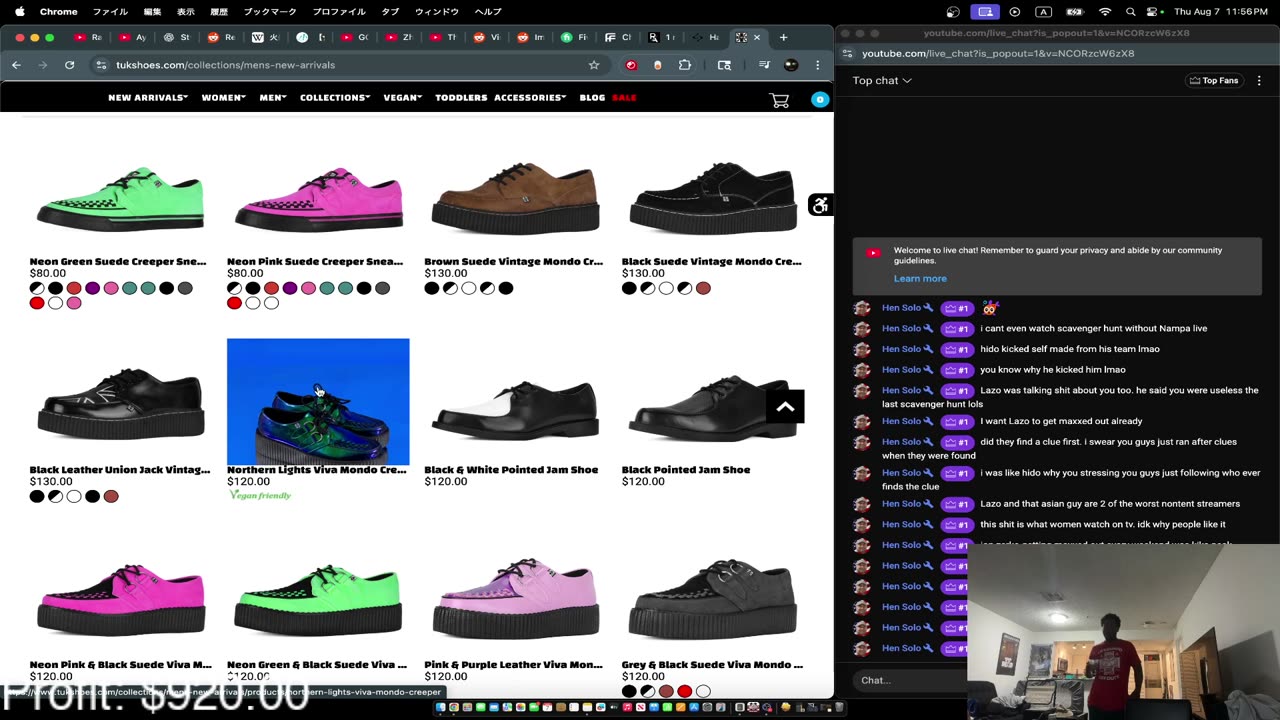The width and height of the screenshot is (1280, 720).
Task: Open the live chat three-dot options menu
Action: 1259,80
